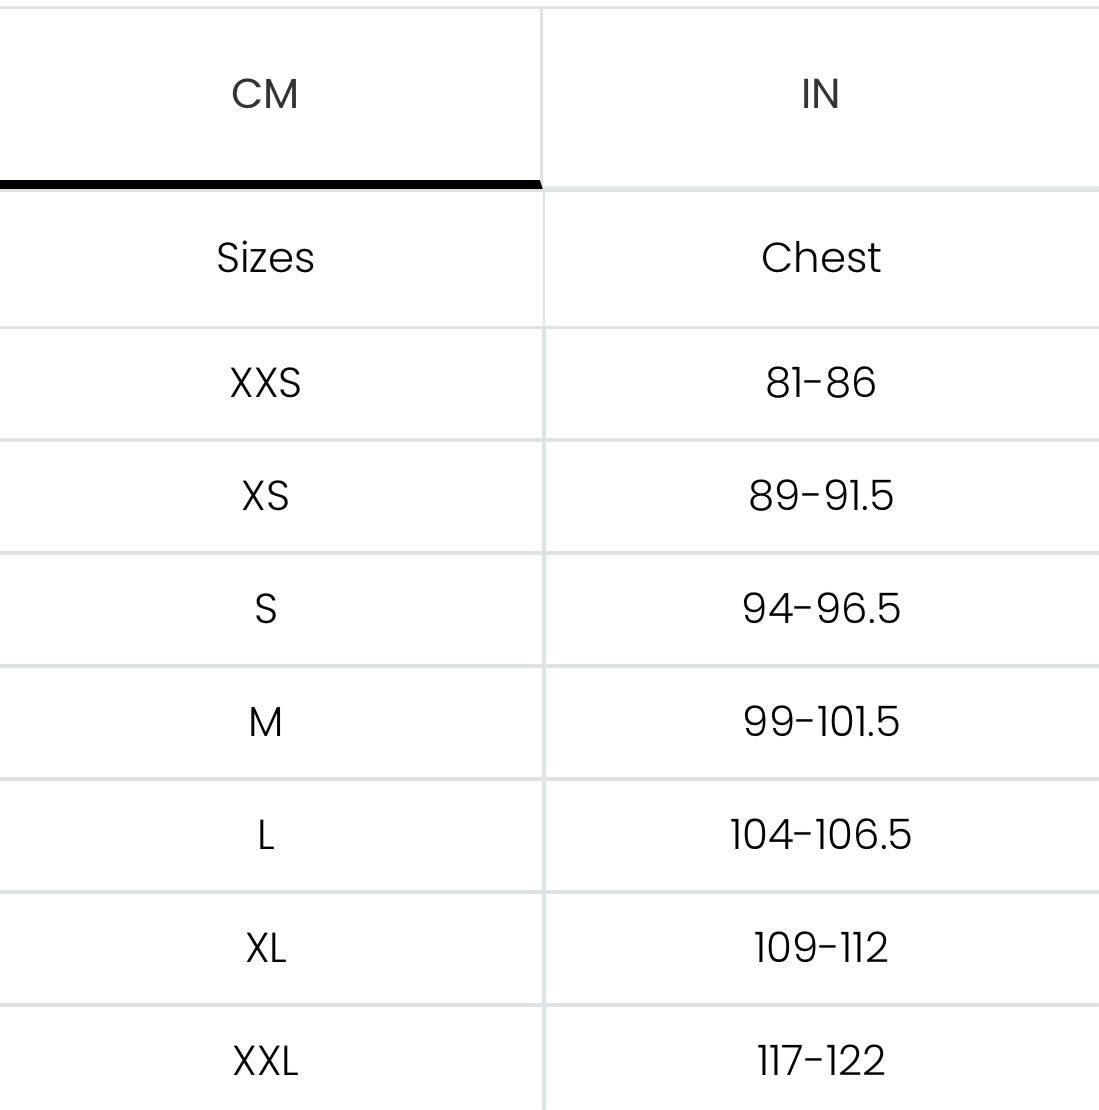Pick the L size label
1099x1110 pixels.
tap(265, 835)
